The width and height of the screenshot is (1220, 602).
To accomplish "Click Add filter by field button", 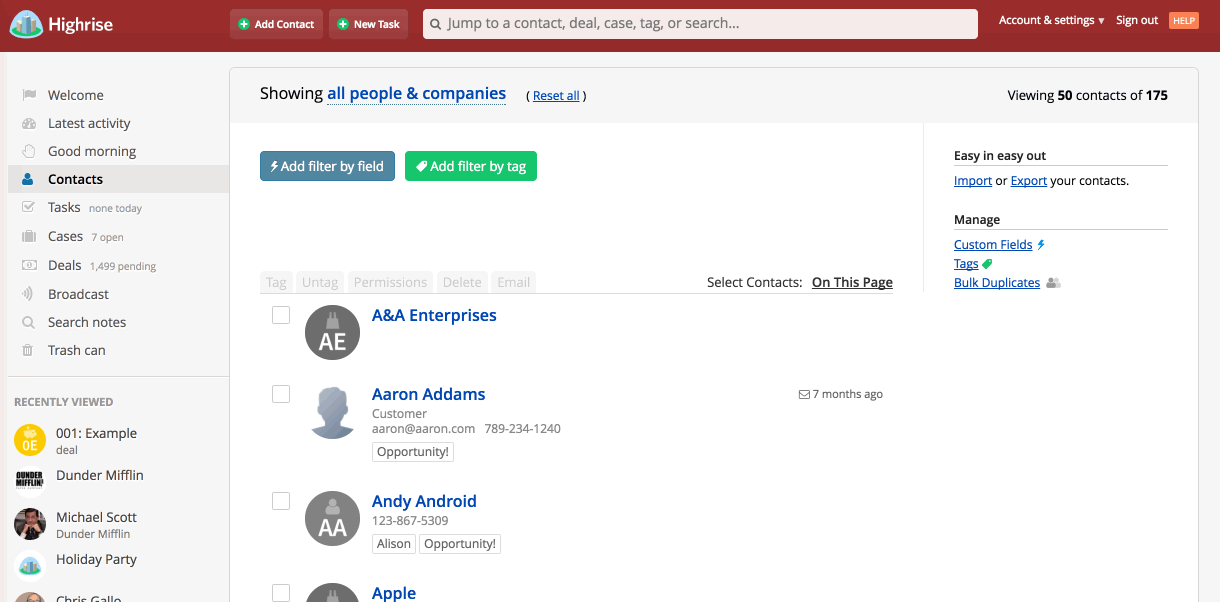I will (x=328, y=166).
